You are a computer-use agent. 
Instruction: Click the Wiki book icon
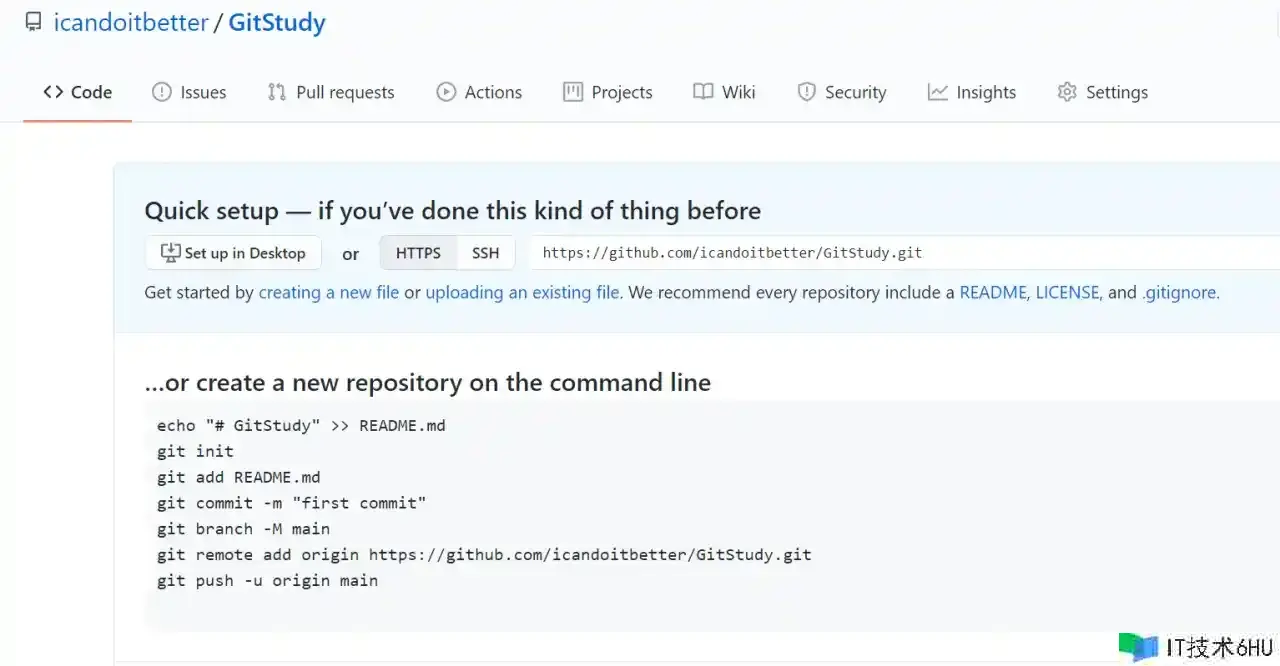[703, 92]
